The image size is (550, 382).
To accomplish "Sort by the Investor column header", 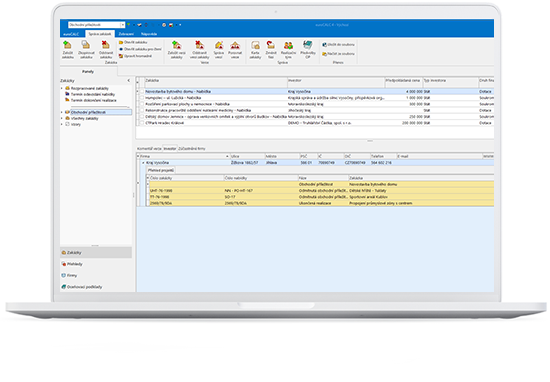I will (x=336, y=82).
